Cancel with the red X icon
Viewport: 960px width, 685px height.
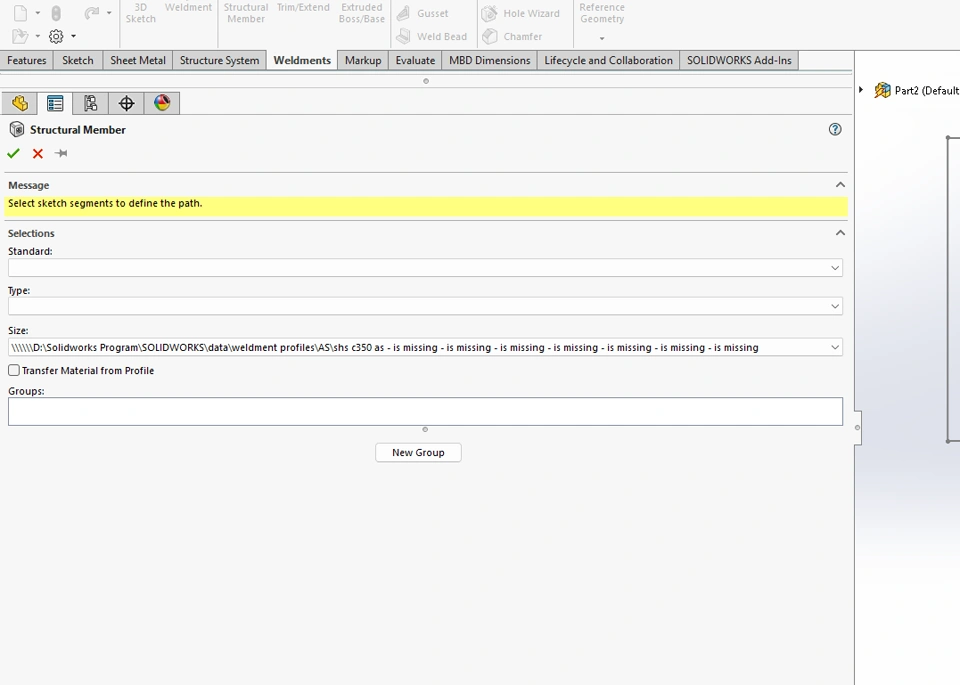click(38, 153)
